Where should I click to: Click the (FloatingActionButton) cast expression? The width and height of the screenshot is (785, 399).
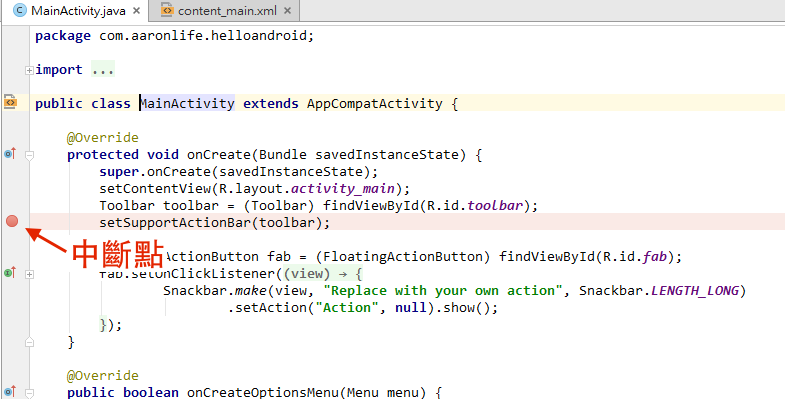403,257
